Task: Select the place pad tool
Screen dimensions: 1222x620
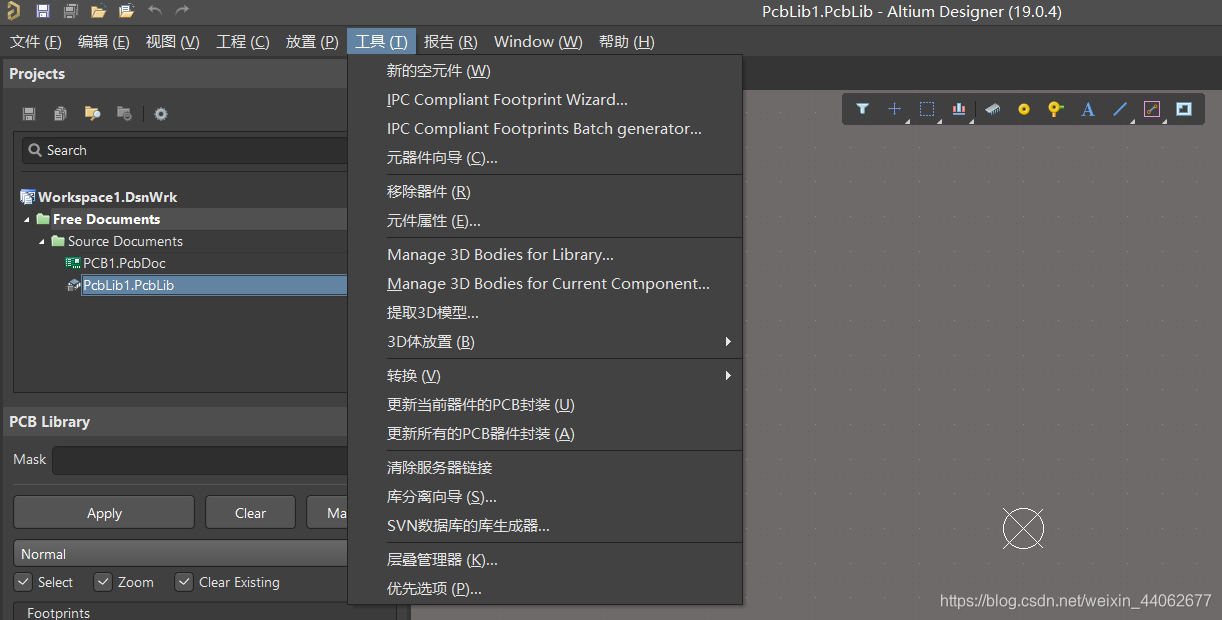Action: click(x=1024, y=109)
